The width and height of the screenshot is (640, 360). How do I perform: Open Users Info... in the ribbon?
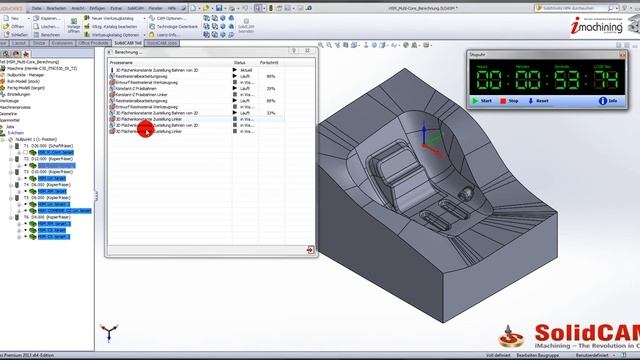[x=164, y=35]
